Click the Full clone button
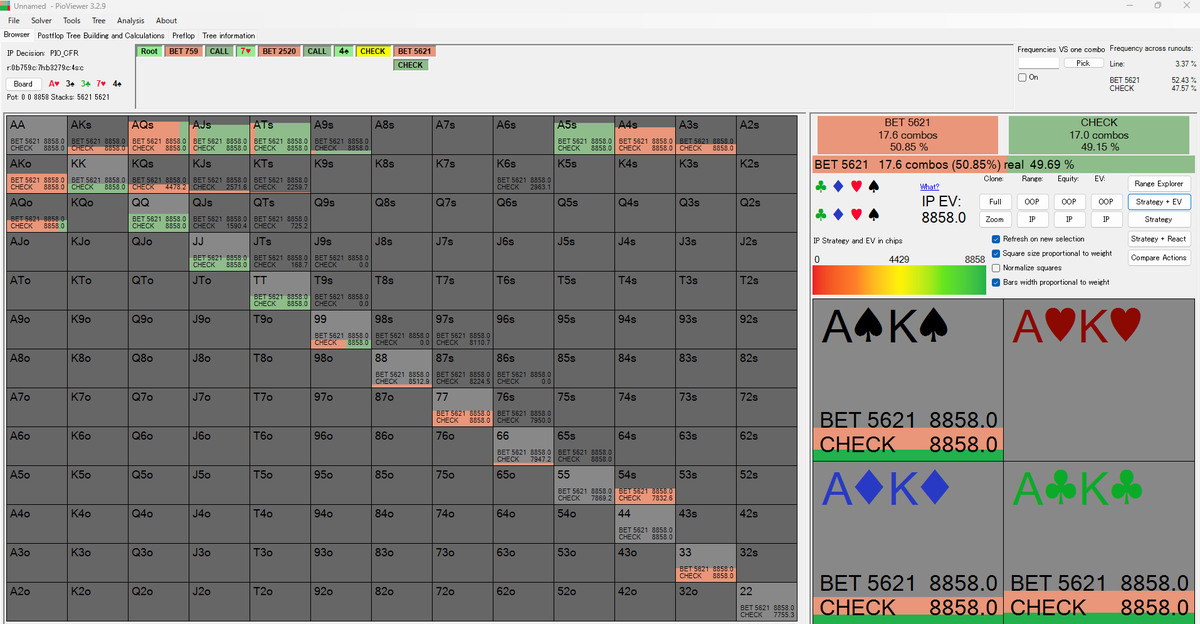 coord(995,201)
